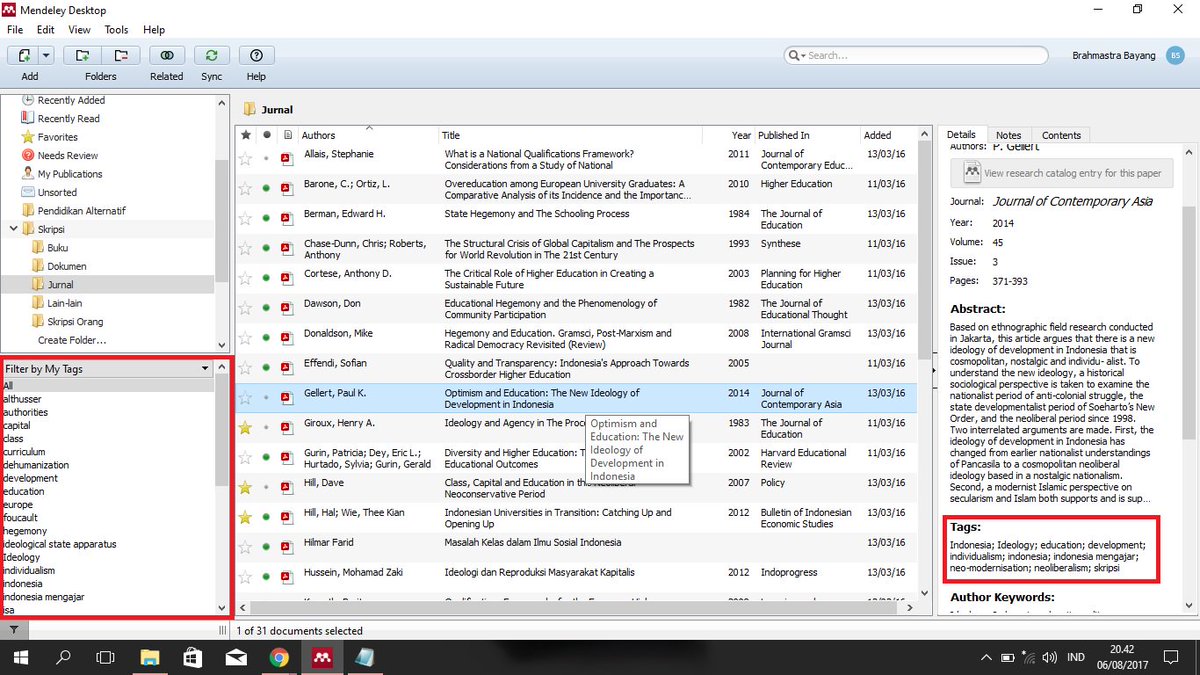1200x675 pixels.
Task: Click the tag list scrollbar down arrow
Action: pos(221,608)
